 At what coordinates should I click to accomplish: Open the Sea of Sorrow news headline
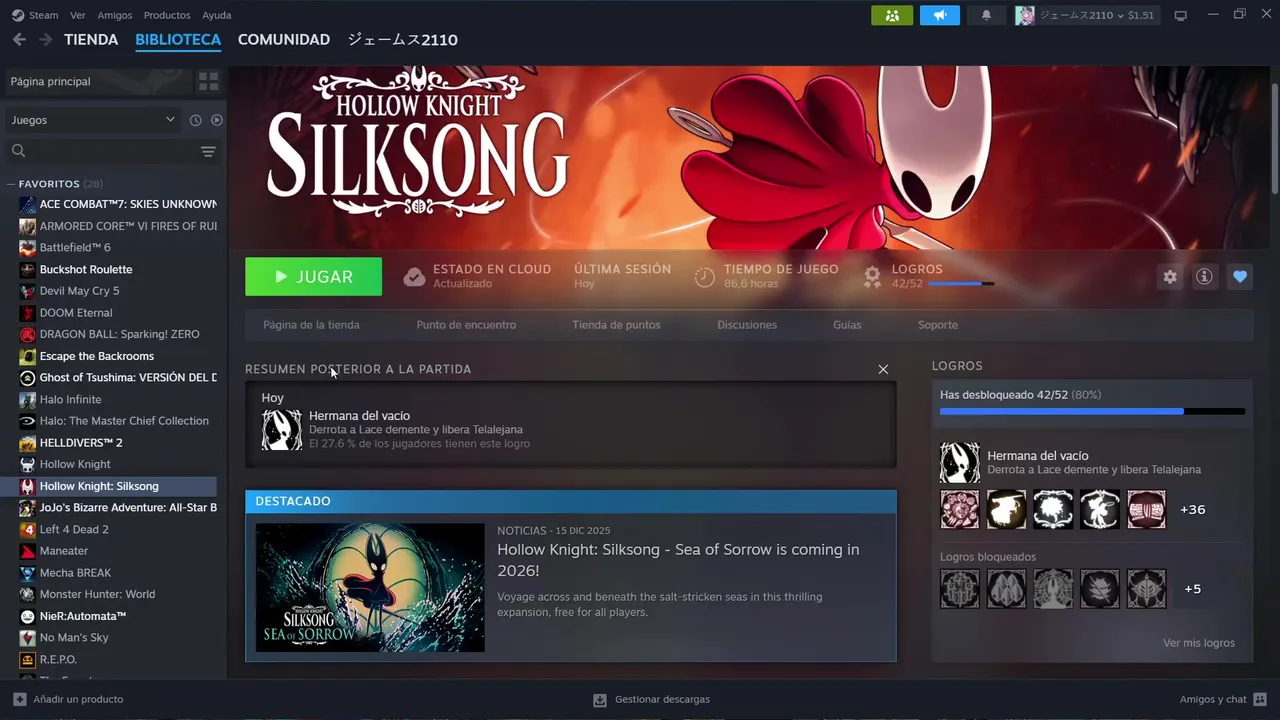(678, 560)
